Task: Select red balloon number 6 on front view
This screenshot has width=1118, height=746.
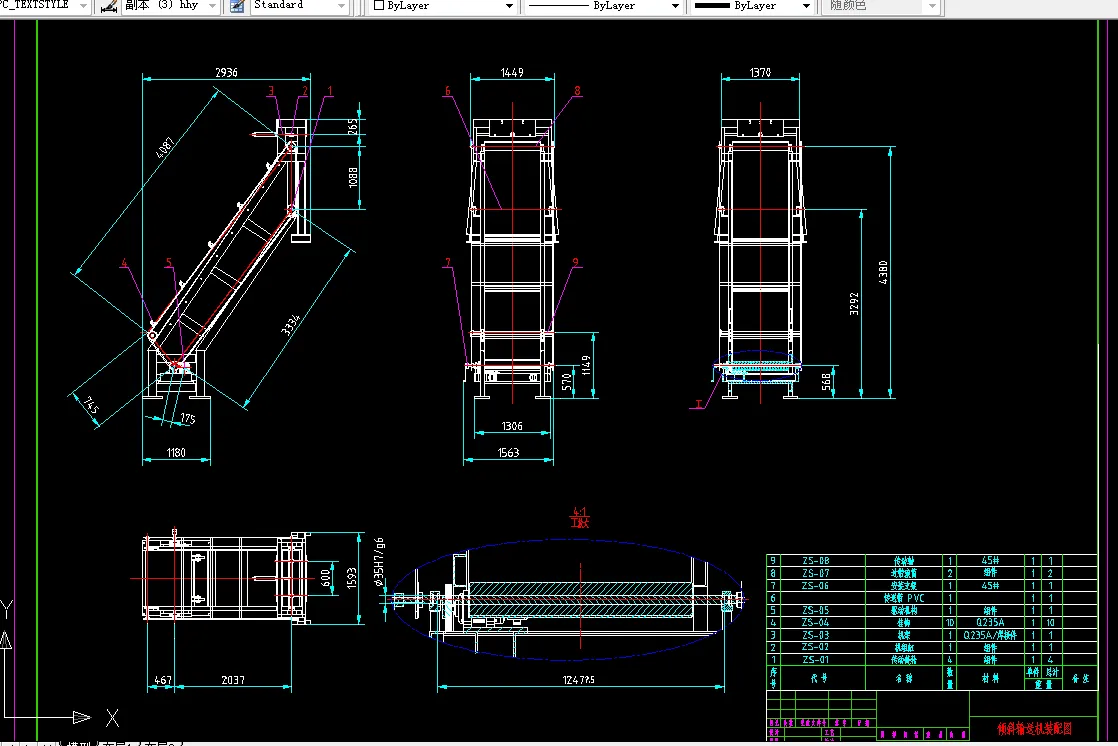Action: click(448, 91)
